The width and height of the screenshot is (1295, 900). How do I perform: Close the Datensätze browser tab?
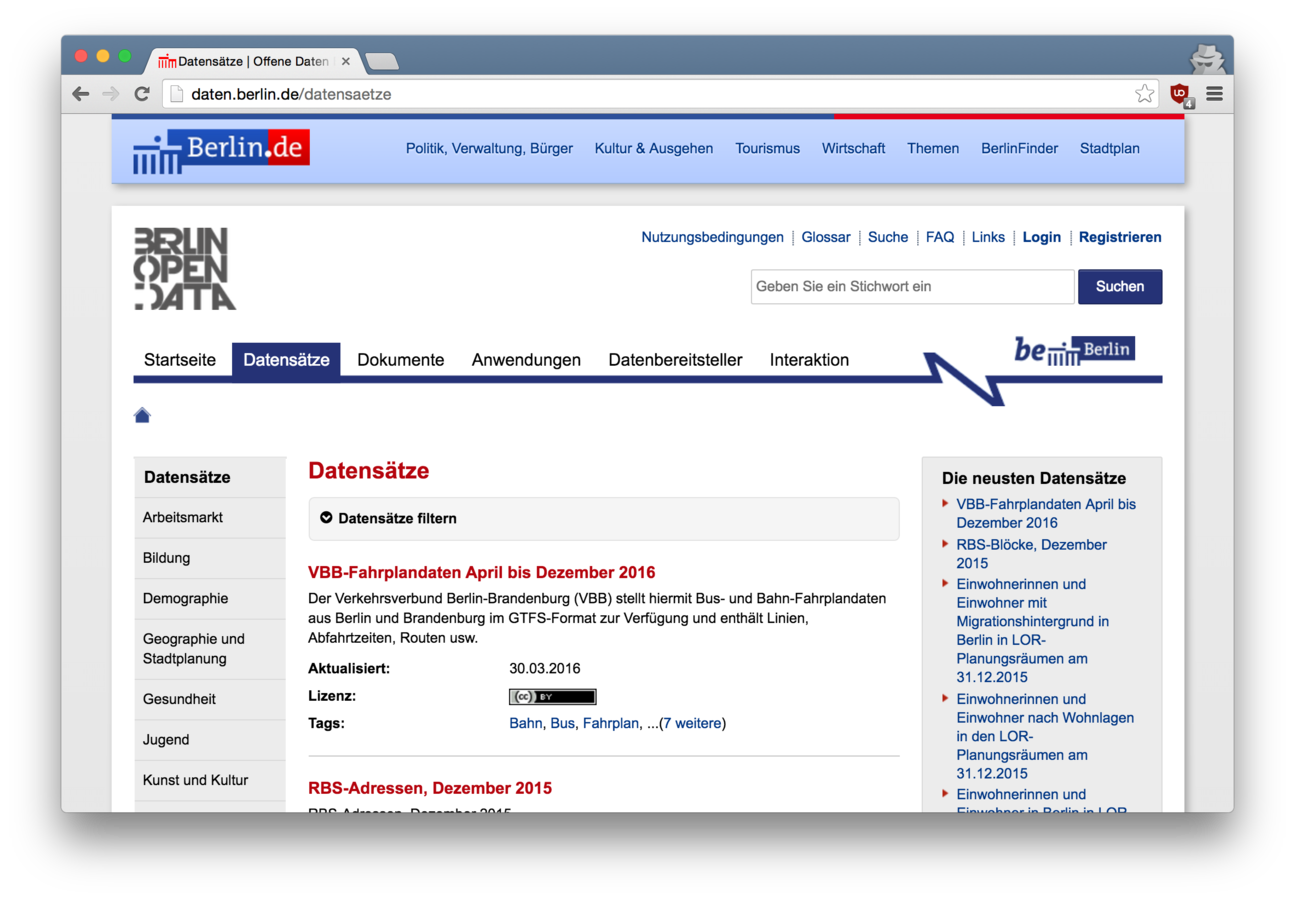click(346, 61)
